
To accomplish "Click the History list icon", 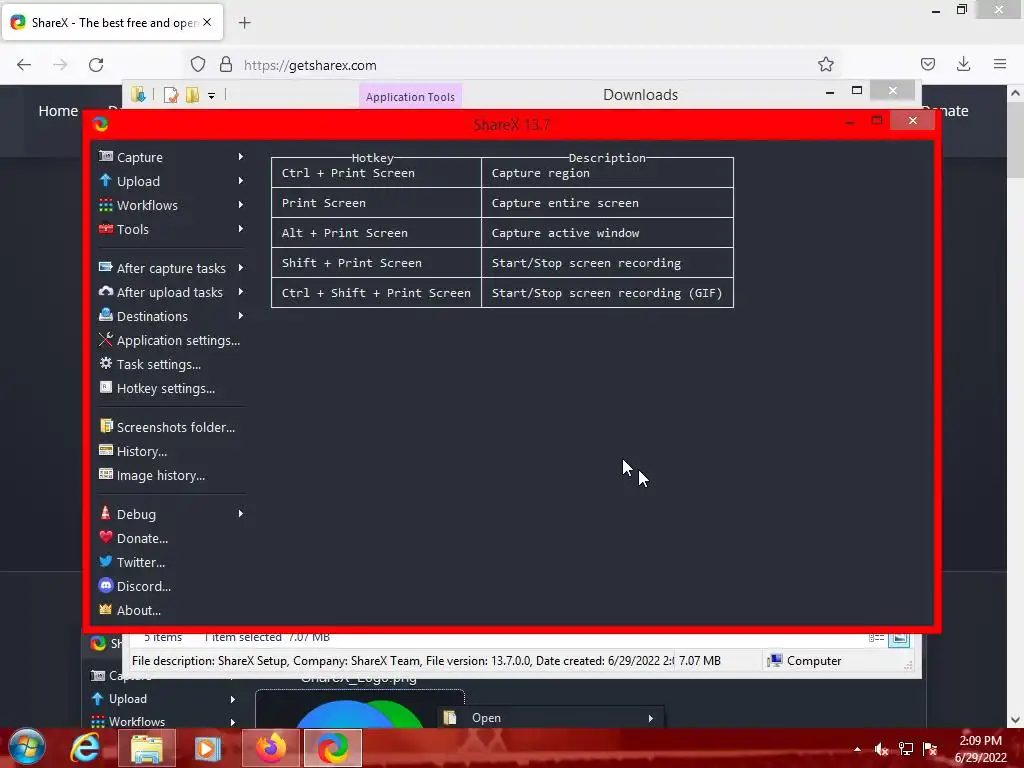I will pos(106,450).
